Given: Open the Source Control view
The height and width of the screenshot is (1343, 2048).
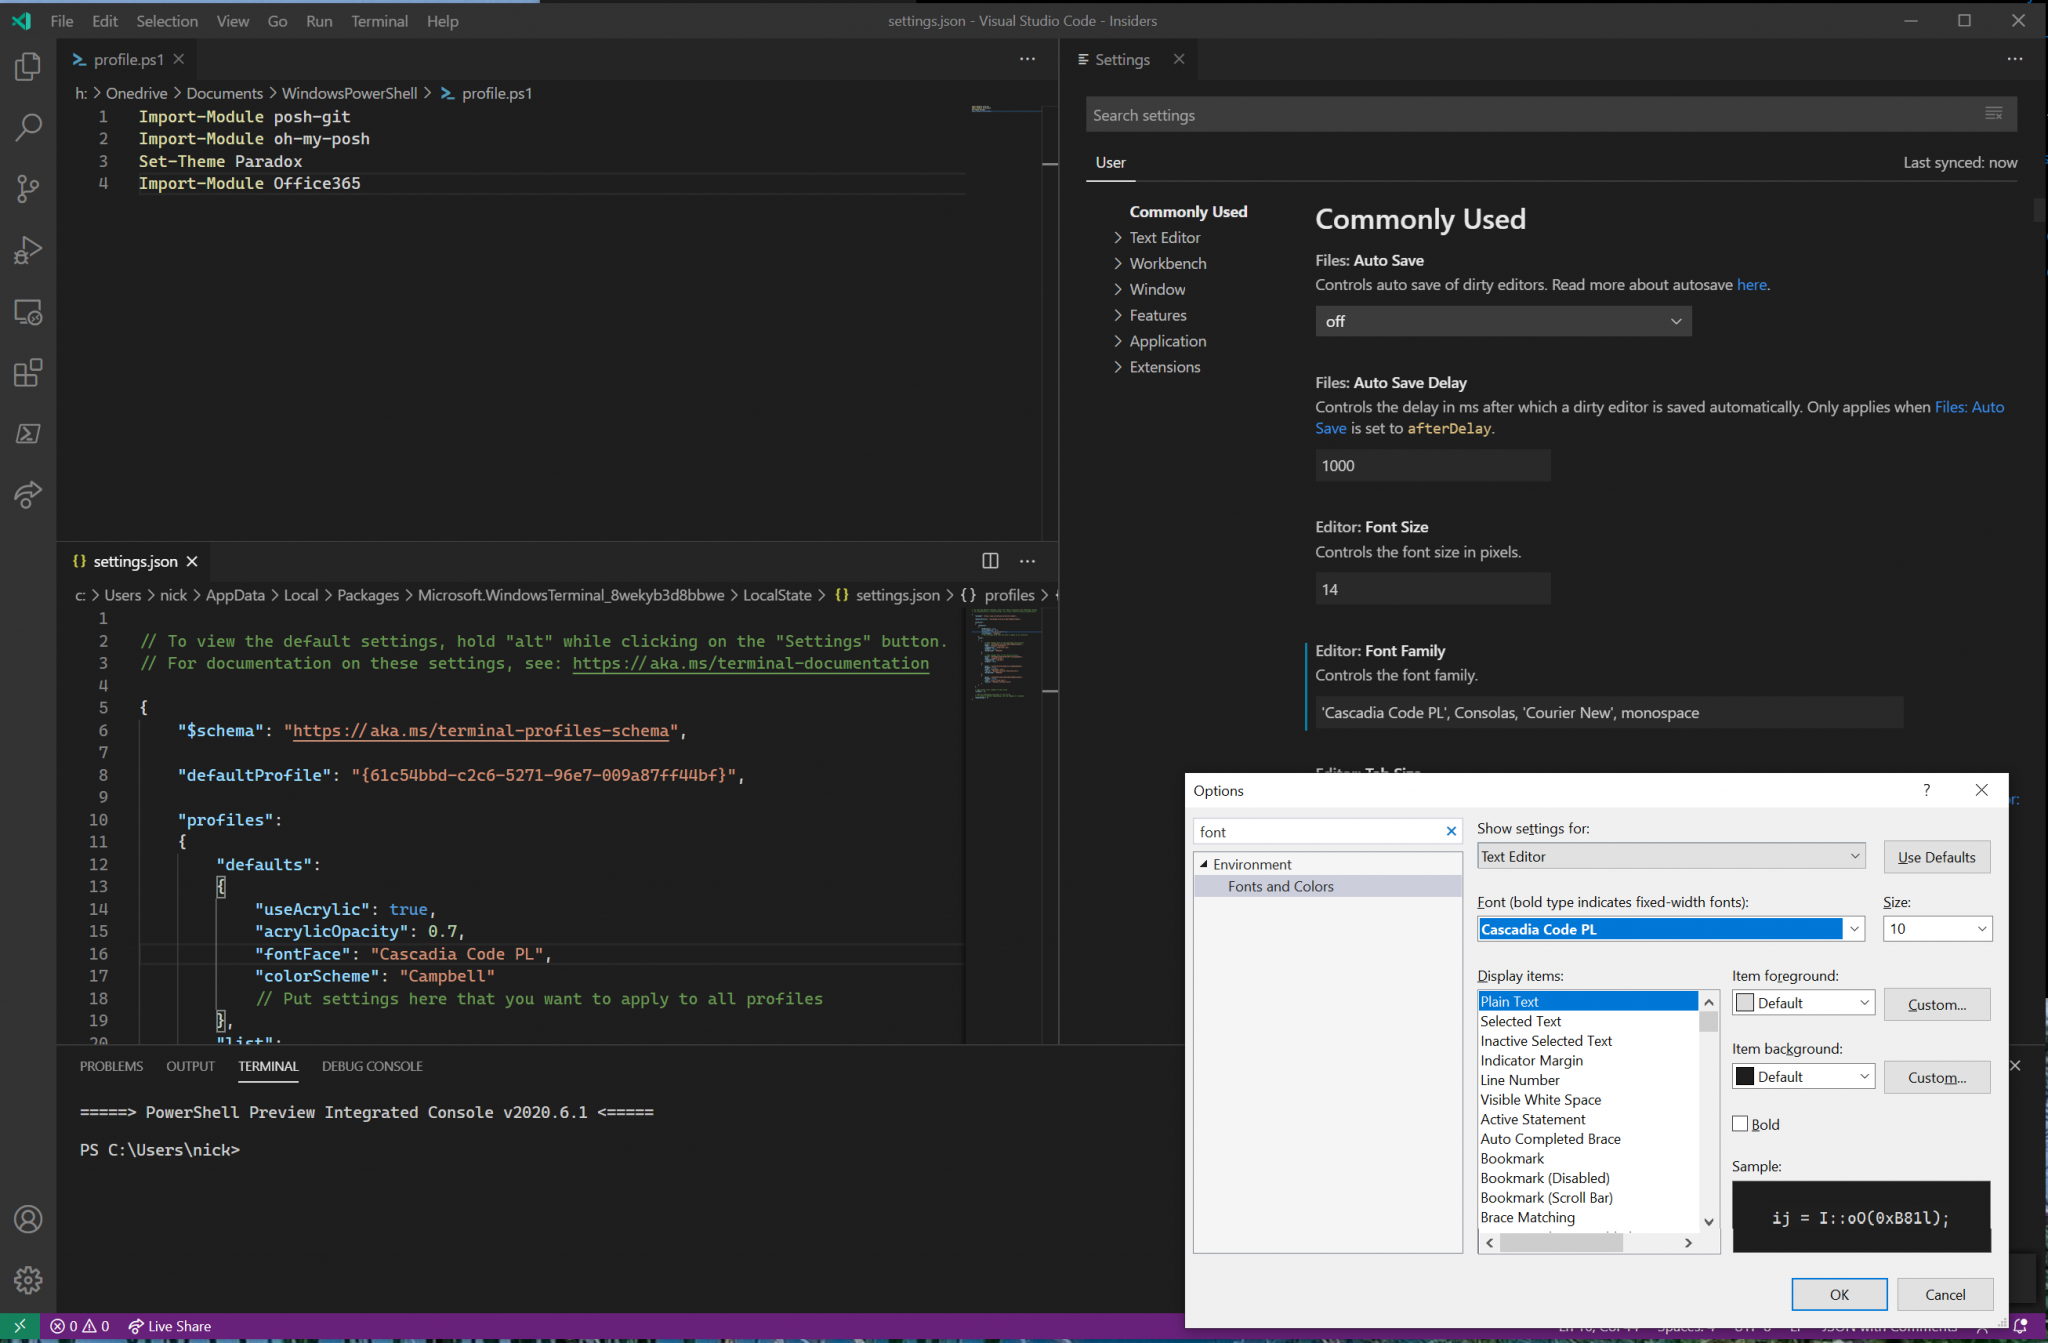Looking at the screenshot, I should [27, 188].
